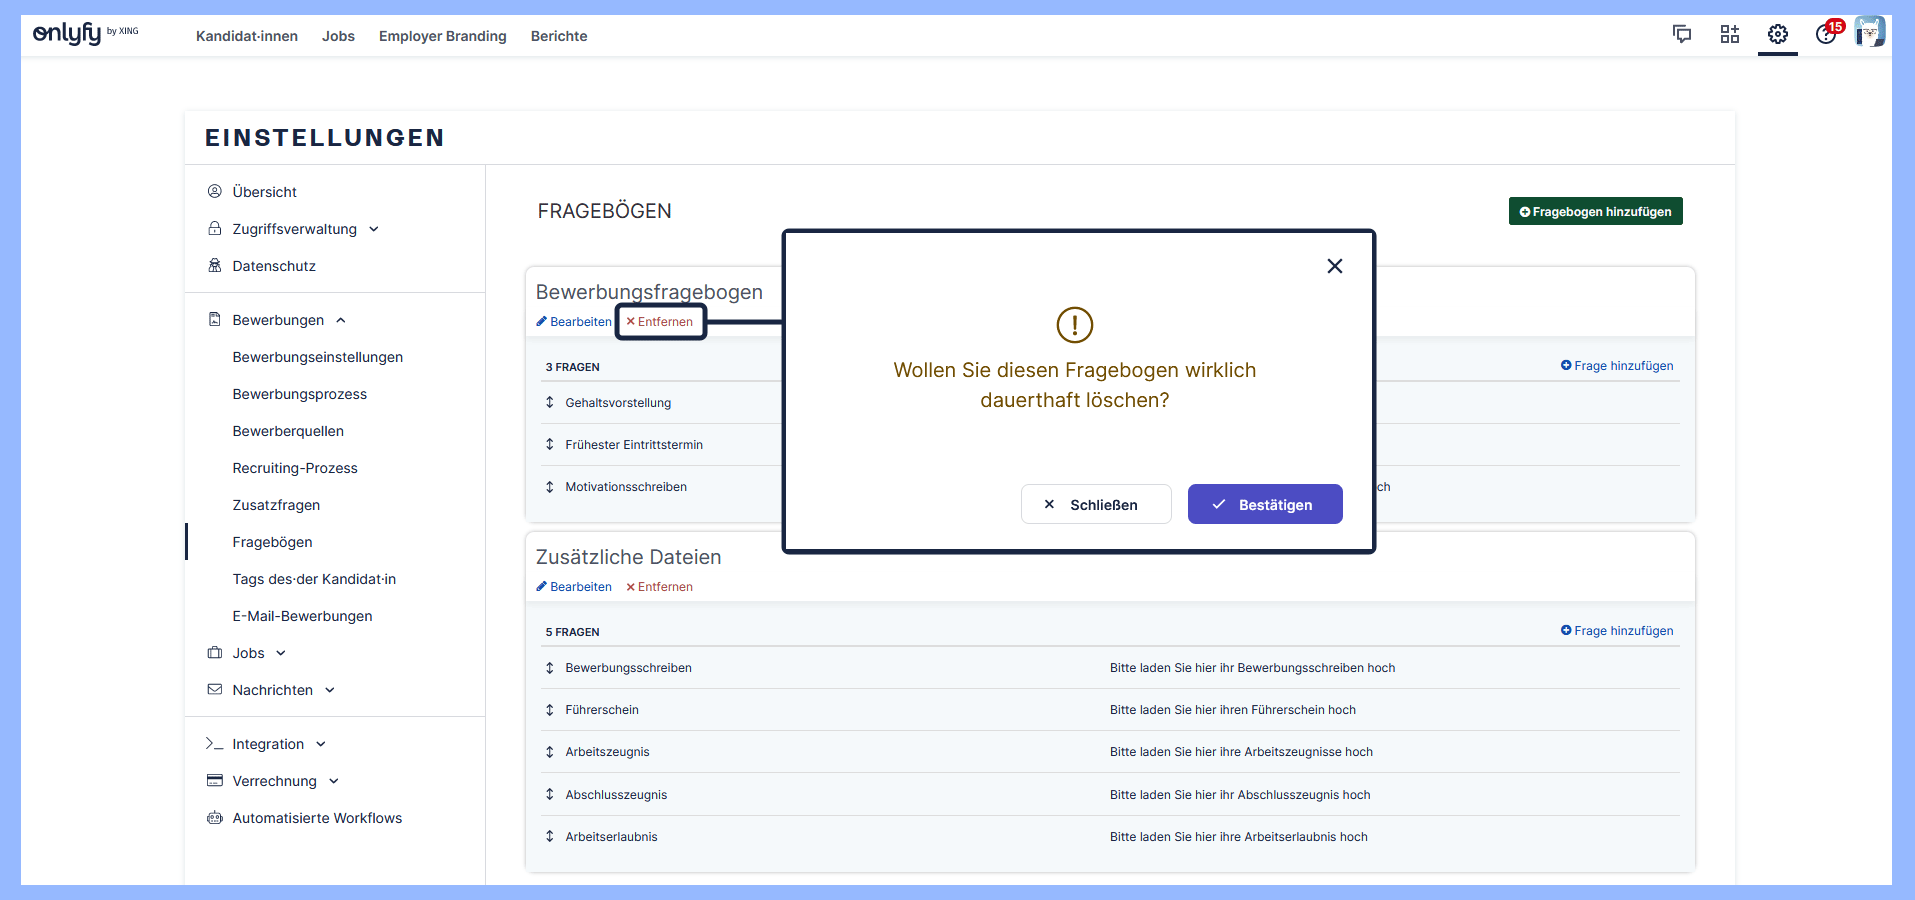
Task: Click Schließen to cancel the dialog
Action: tap(1095, 505)
